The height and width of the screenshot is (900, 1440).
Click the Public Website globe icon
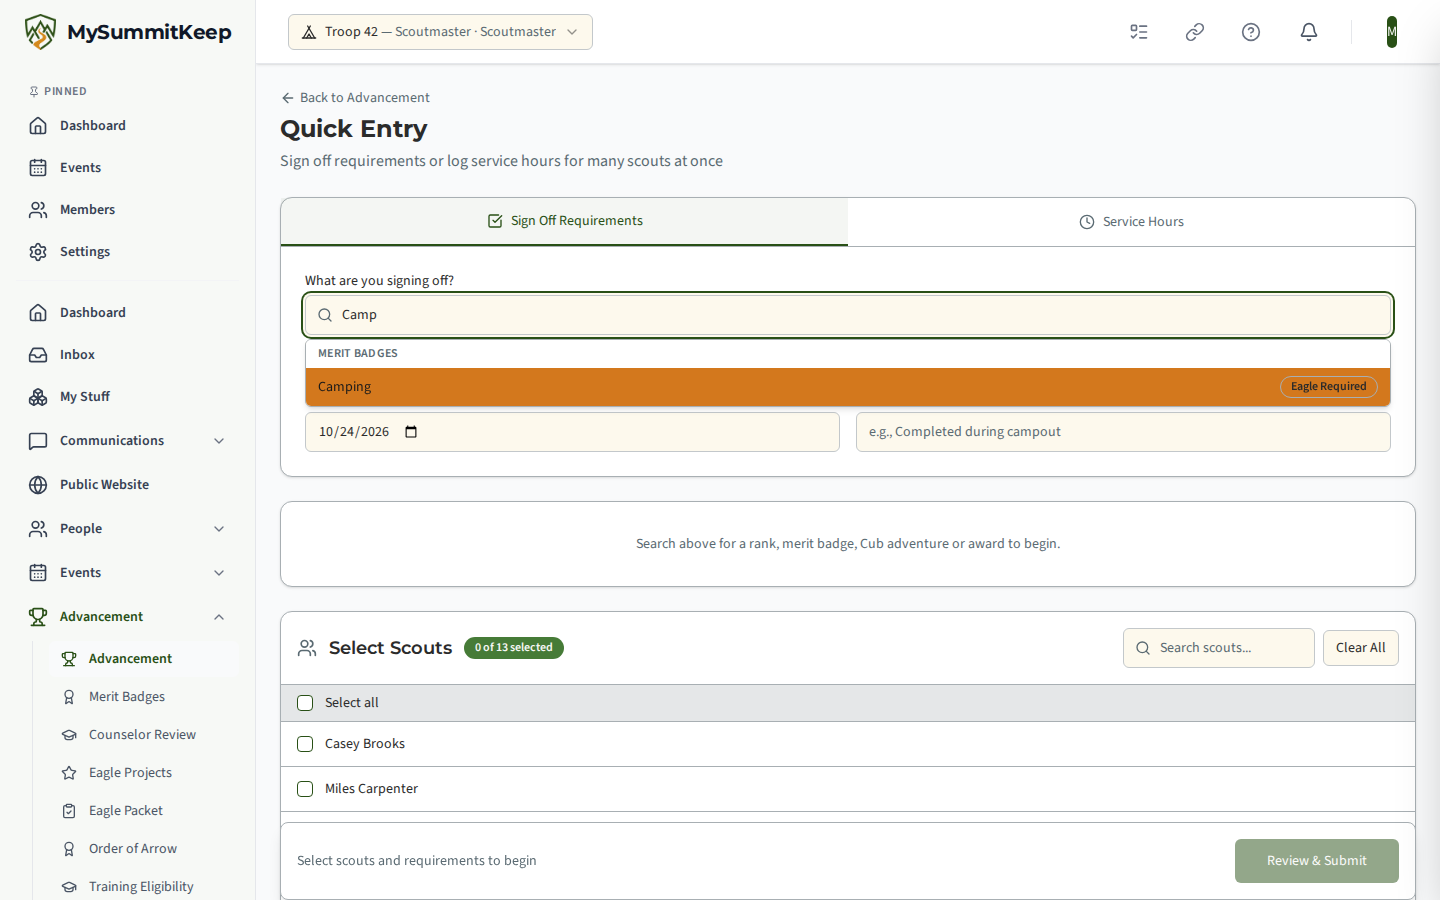[x=38, y=485]
